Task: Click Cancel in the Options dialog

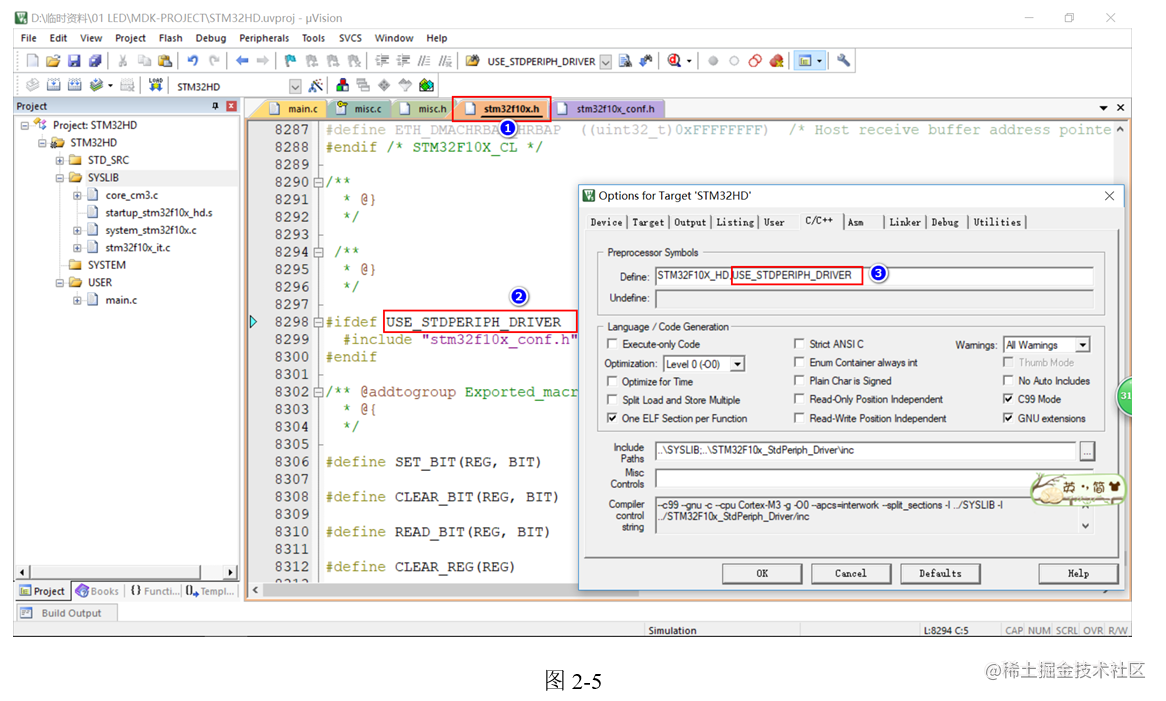Action: pyautogui.click(x=851, y=573)
